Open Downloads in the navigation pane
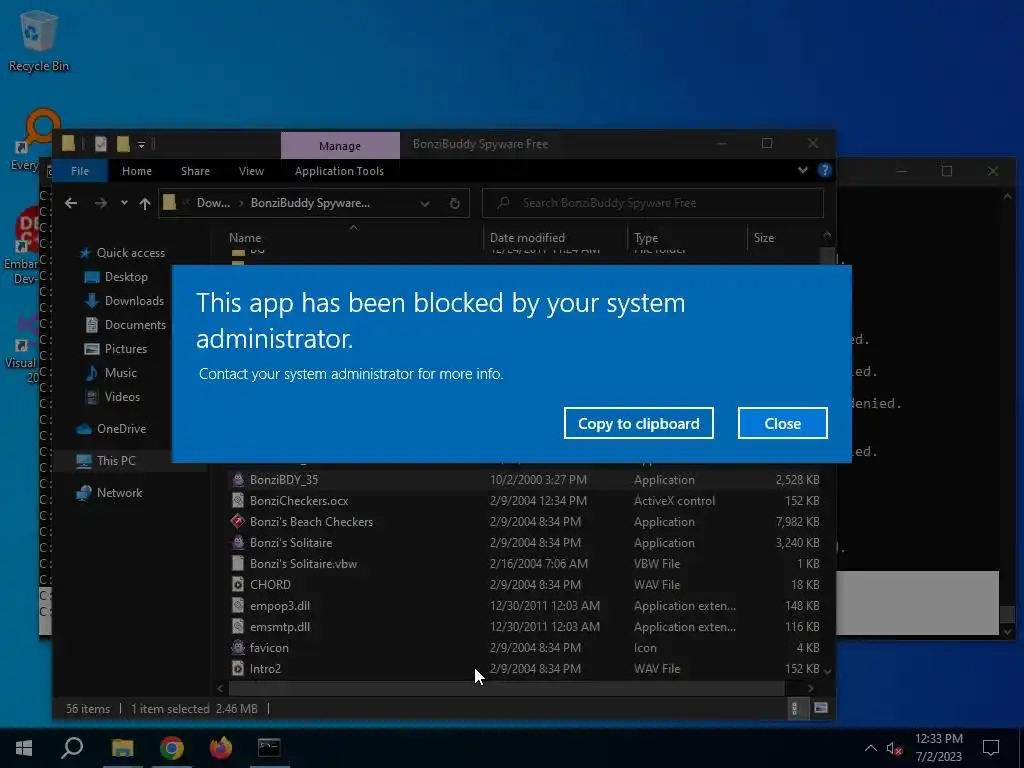1024x768 pixels. point(134,300)
